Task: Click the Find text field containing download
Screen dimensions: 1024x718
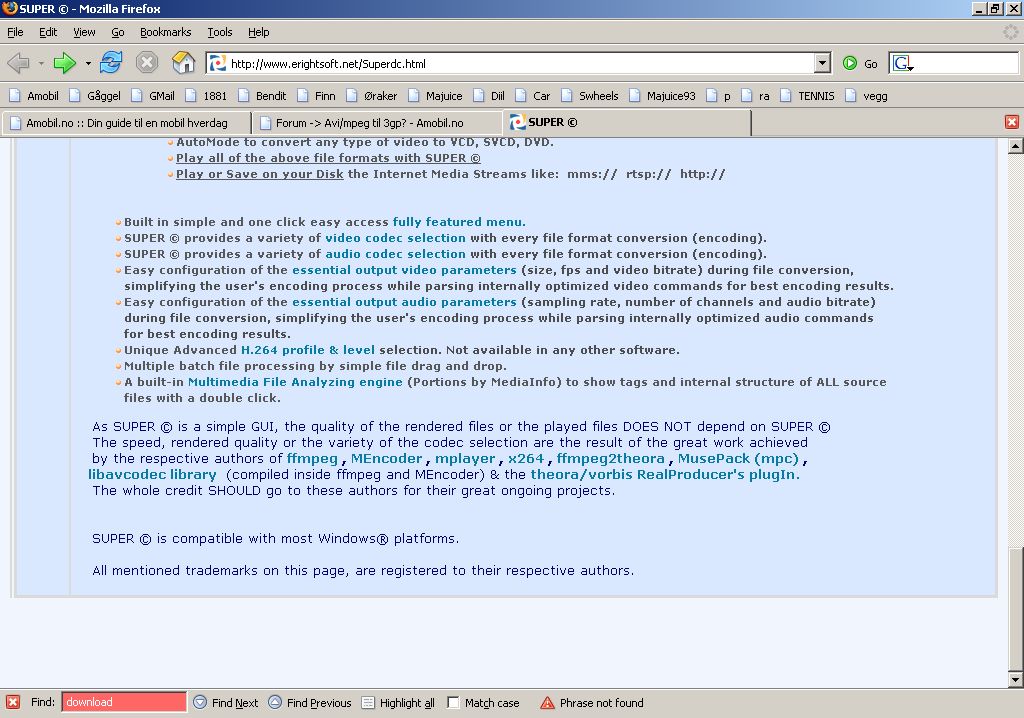Action: point(124,702)
